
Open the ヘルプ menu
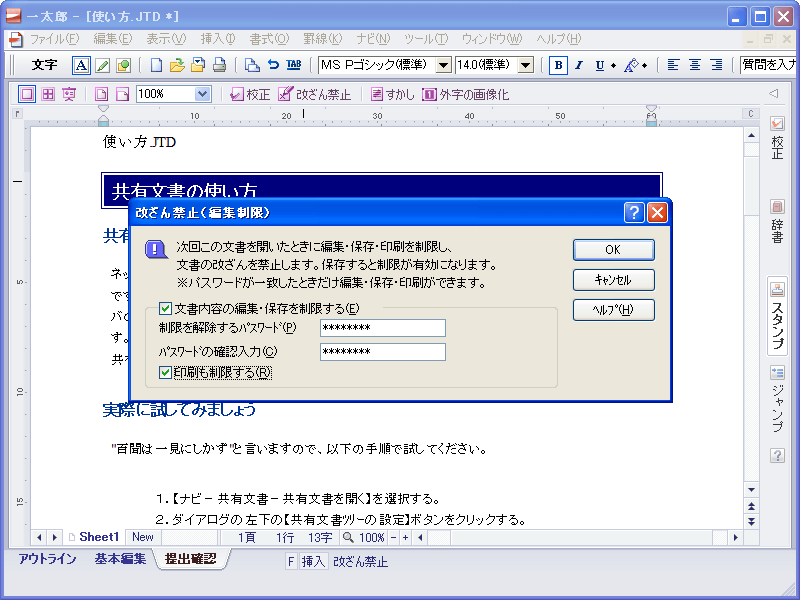[x=558, y=39]
